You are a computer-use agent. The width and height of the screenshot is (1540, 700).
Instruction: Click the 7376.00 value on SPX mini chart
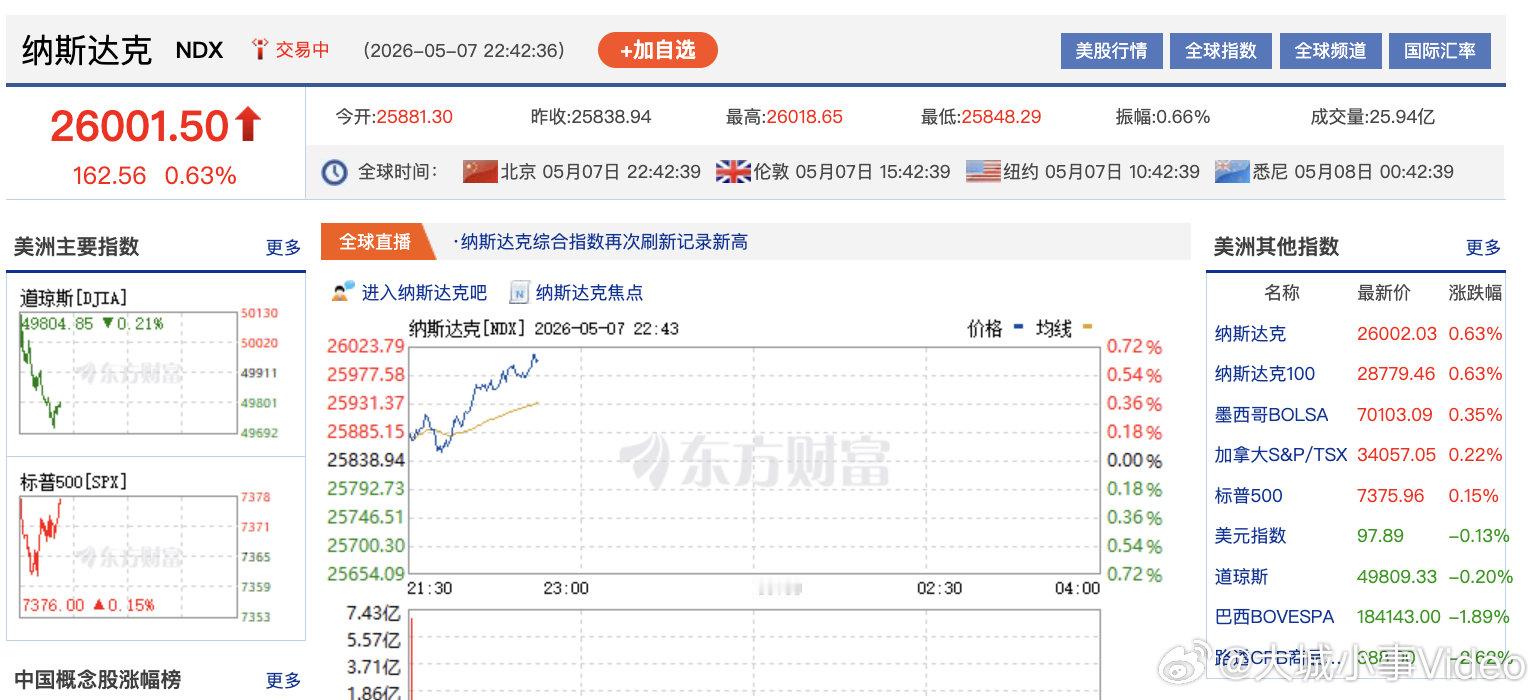pyautogui.click(x=53, y=604)
